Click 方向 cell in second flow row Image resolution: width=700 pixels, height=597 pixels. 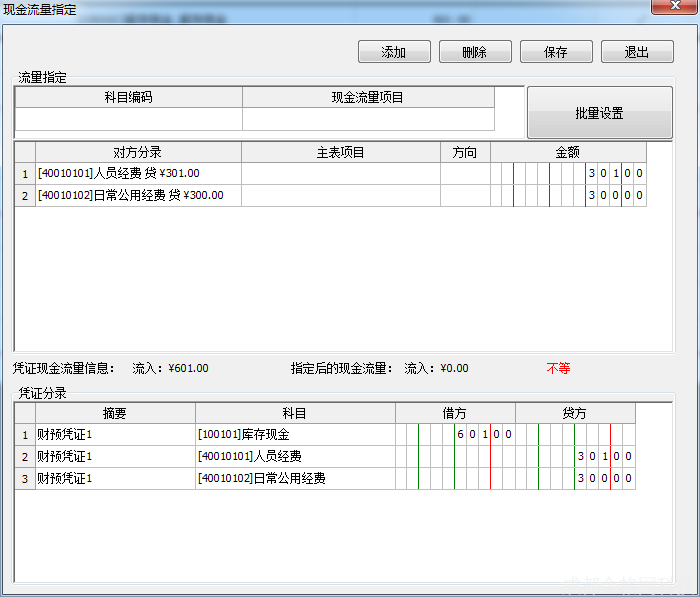(465, 196)
